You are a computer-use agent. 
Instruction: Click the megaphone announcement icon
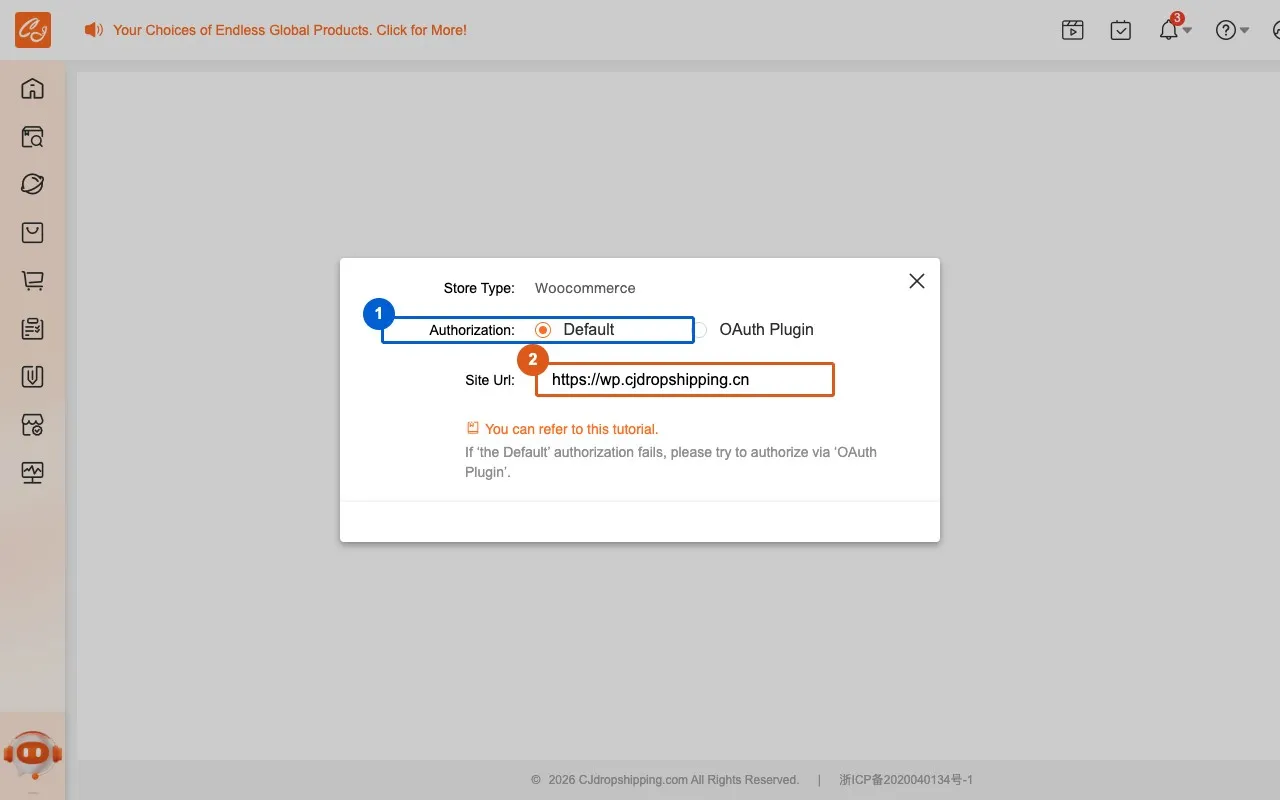tap(94, 30)
